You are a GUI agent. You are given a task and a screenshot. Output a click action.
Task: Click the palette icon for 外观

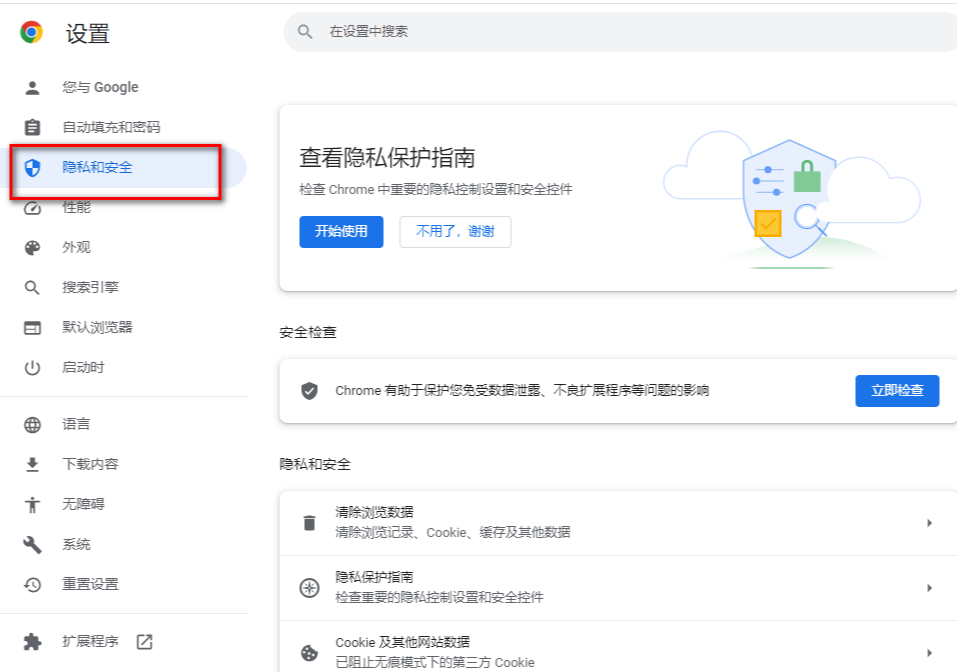pos(32,248)
